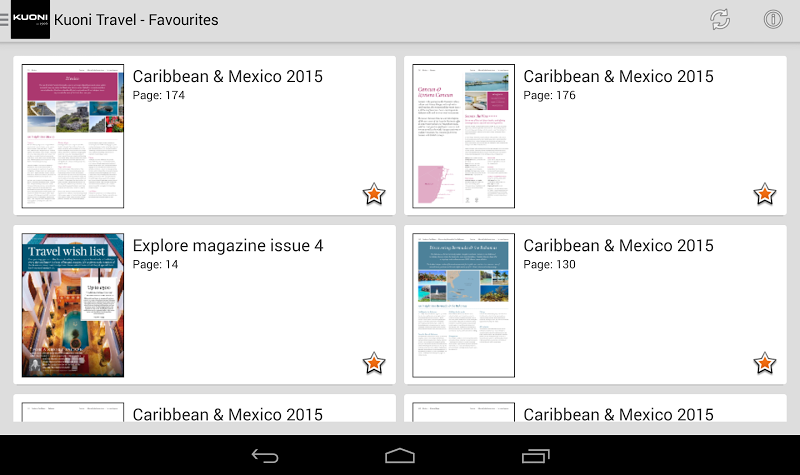Click the 'Kuoni Travel - Favourites' header title
800x475 pixels.
pyautogui.click(x=136, y=20)
